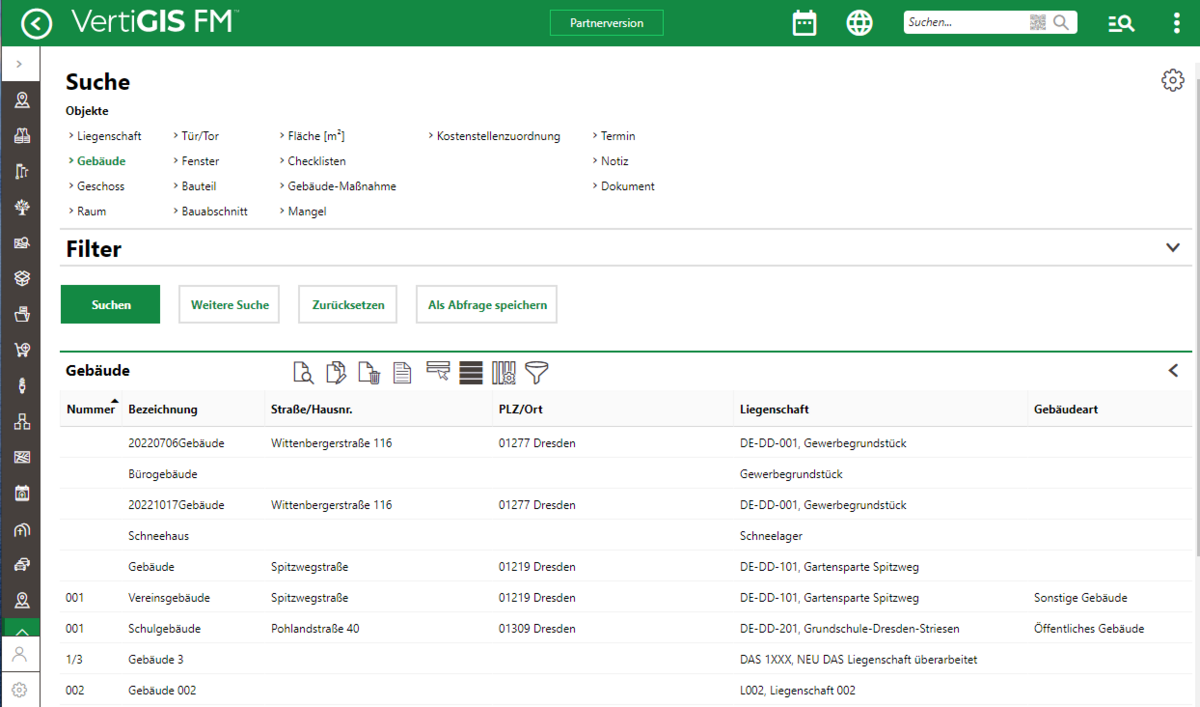This screenshot has width=1200, height=707.
Task: Sort by Liegenschaft column header
Action: (775, 409)
